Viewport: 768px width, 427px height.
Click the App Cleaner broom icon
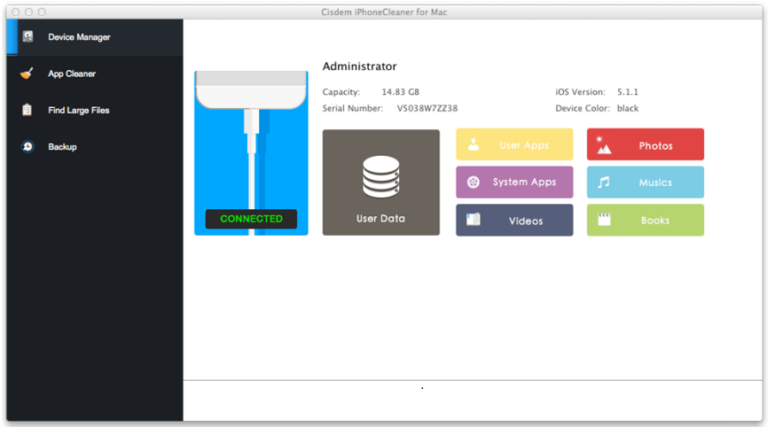click(28, 73)
